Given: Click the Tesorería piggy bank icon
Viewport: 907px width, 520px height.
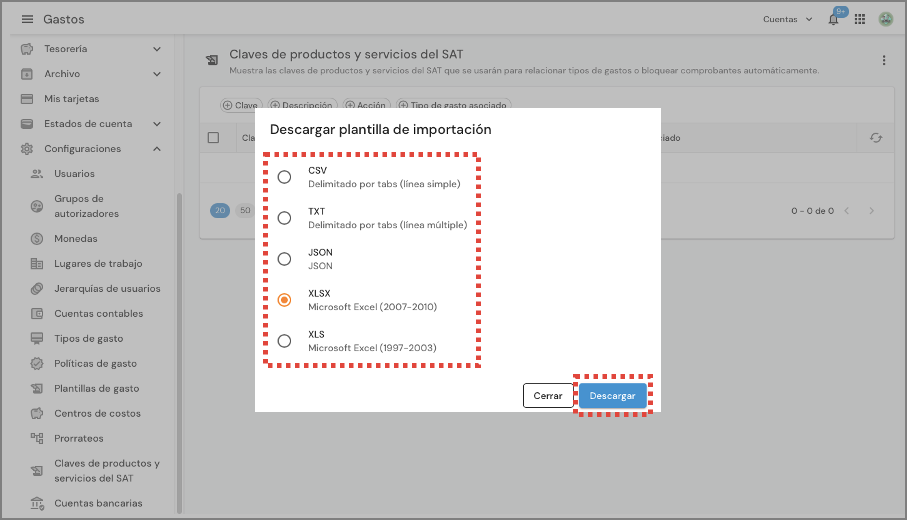Looking at the screenshot, I should pos(27,49).
